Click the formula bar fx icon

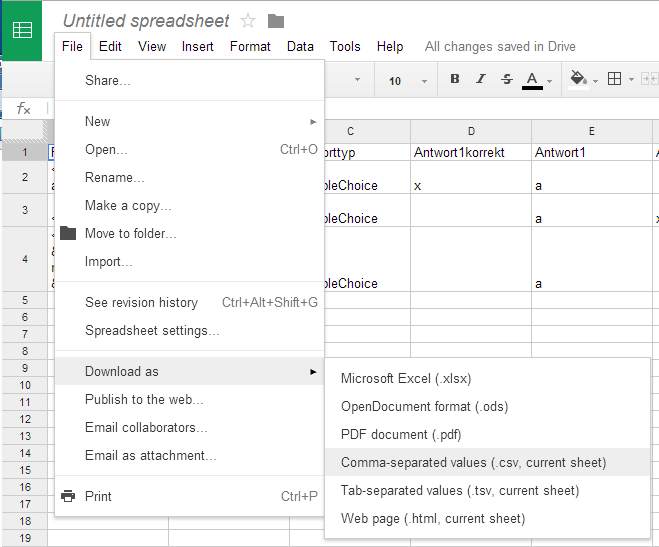click(x=24, y=108)
